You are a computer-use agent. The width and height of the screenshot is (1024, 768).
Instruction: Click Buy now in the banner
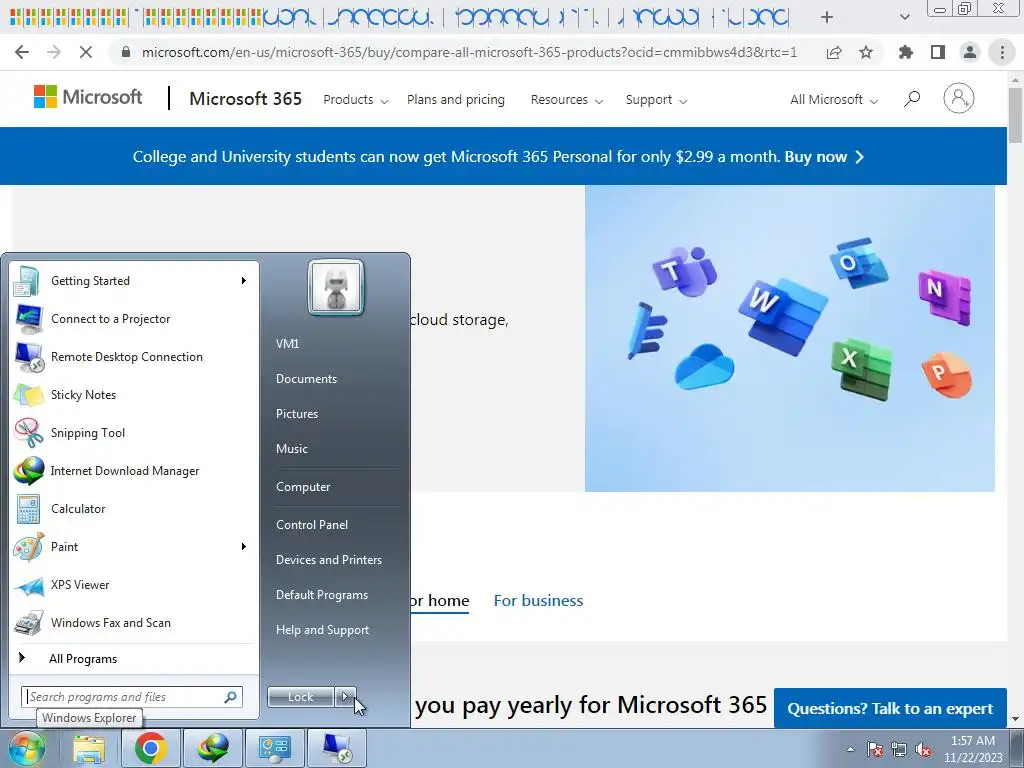(x=824, y=157)
